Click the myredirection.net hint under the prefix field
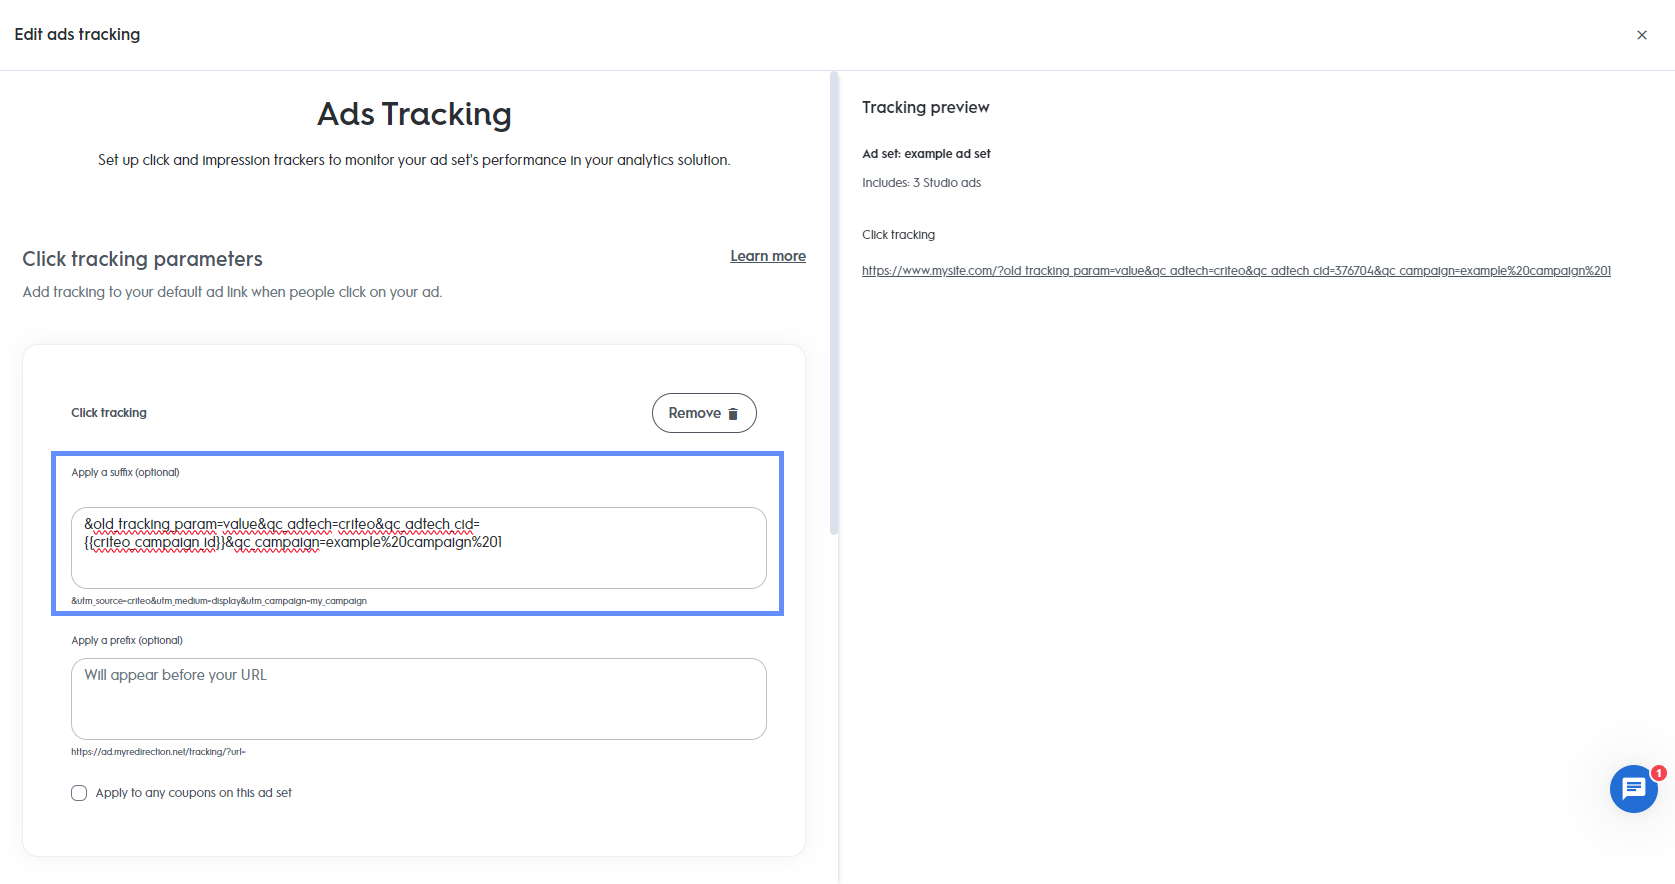 (158, 751)
